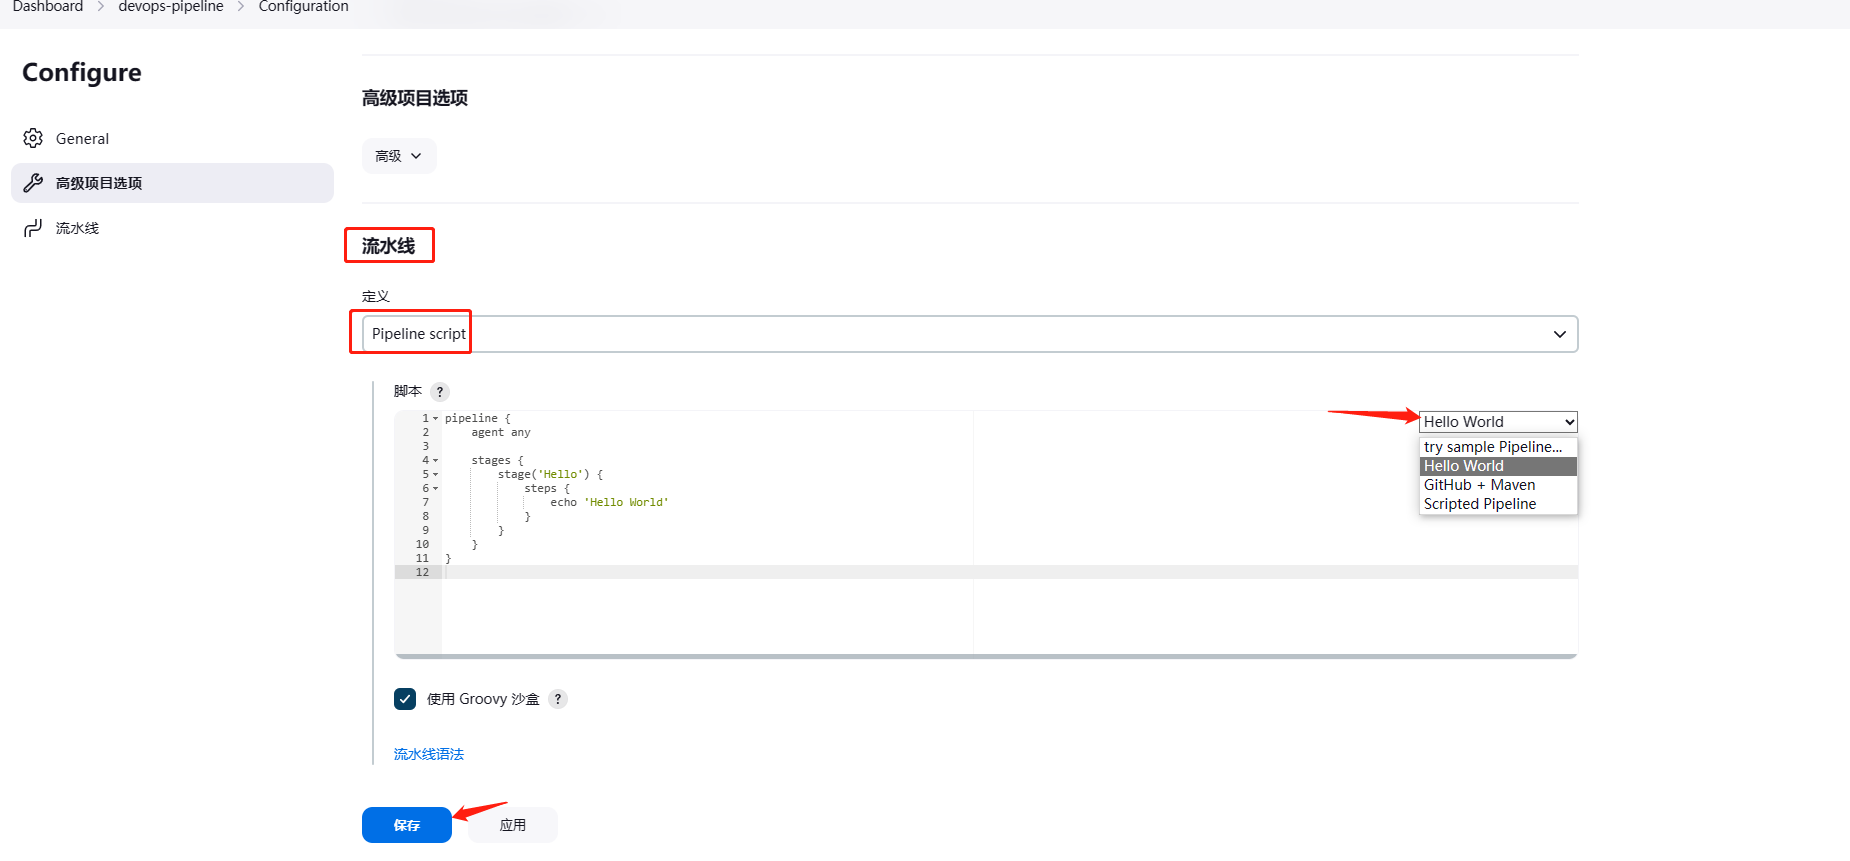Open the Pipeline script definition dropdown
This screenshot has width=1850, height=861.
coord(968,334)
